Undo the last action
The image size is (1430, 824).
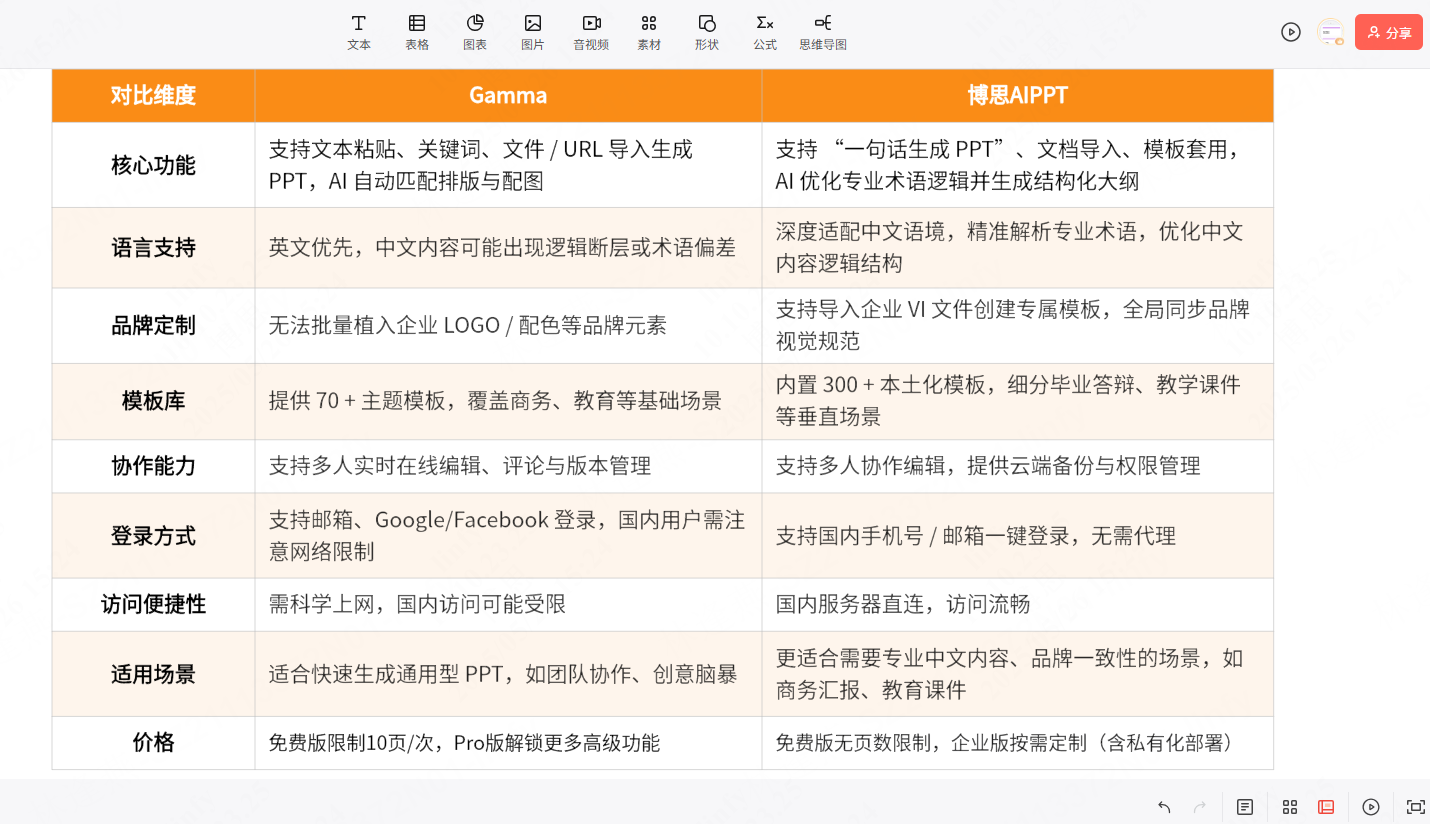1164,807
